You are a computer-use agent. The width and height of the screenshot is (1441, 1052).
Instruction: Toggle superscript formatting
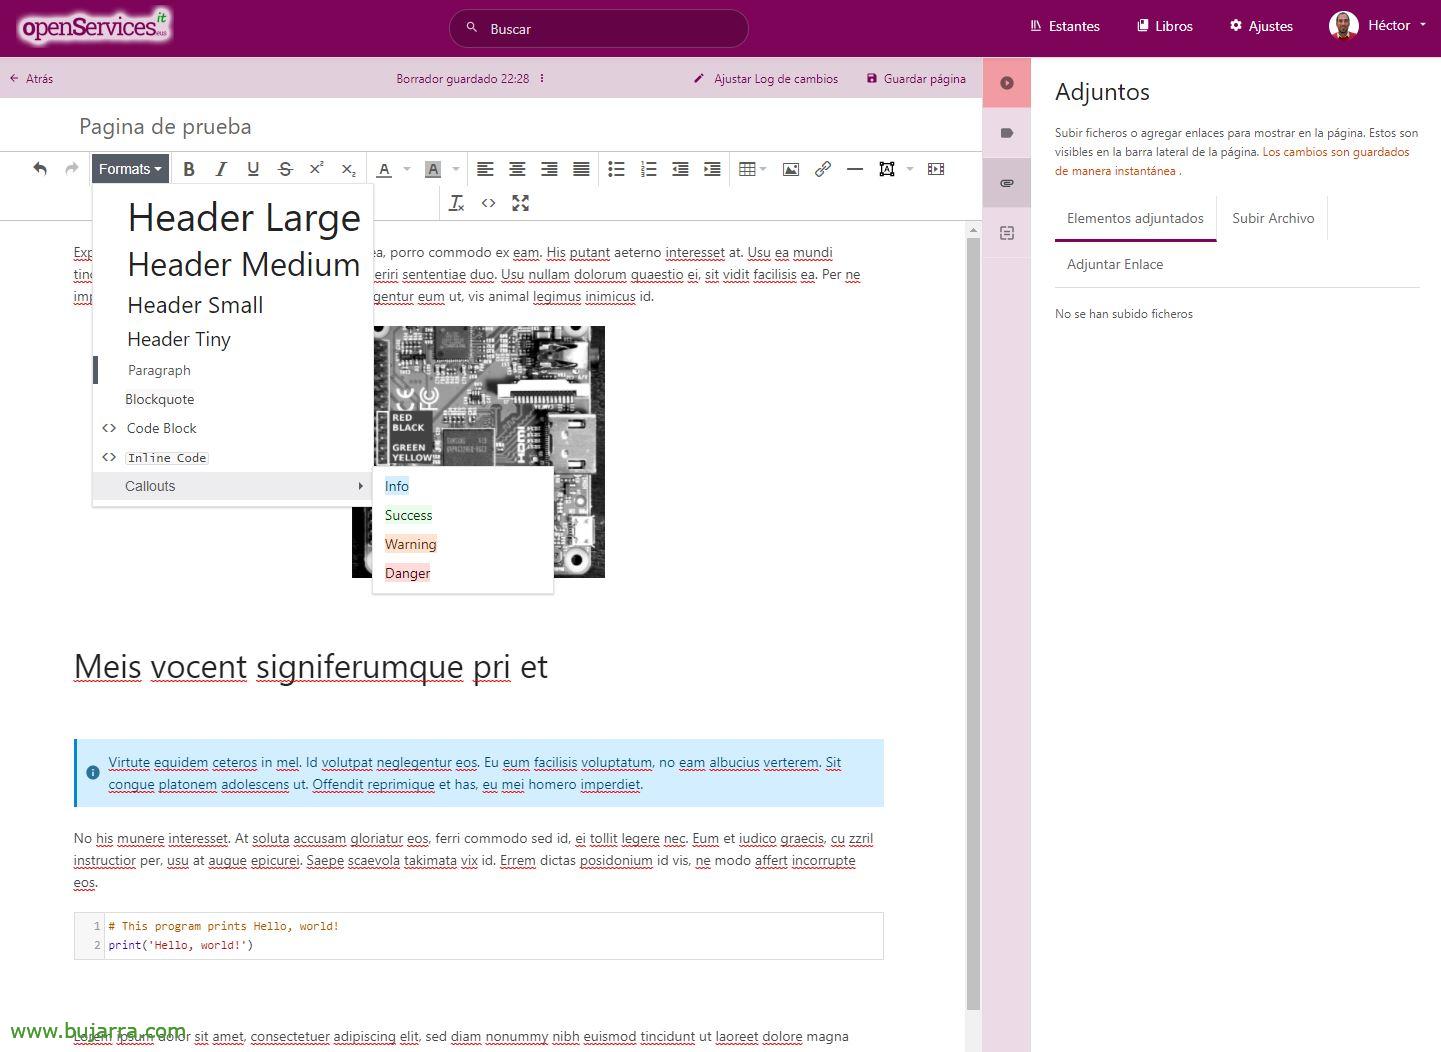[x=316, y=169]
